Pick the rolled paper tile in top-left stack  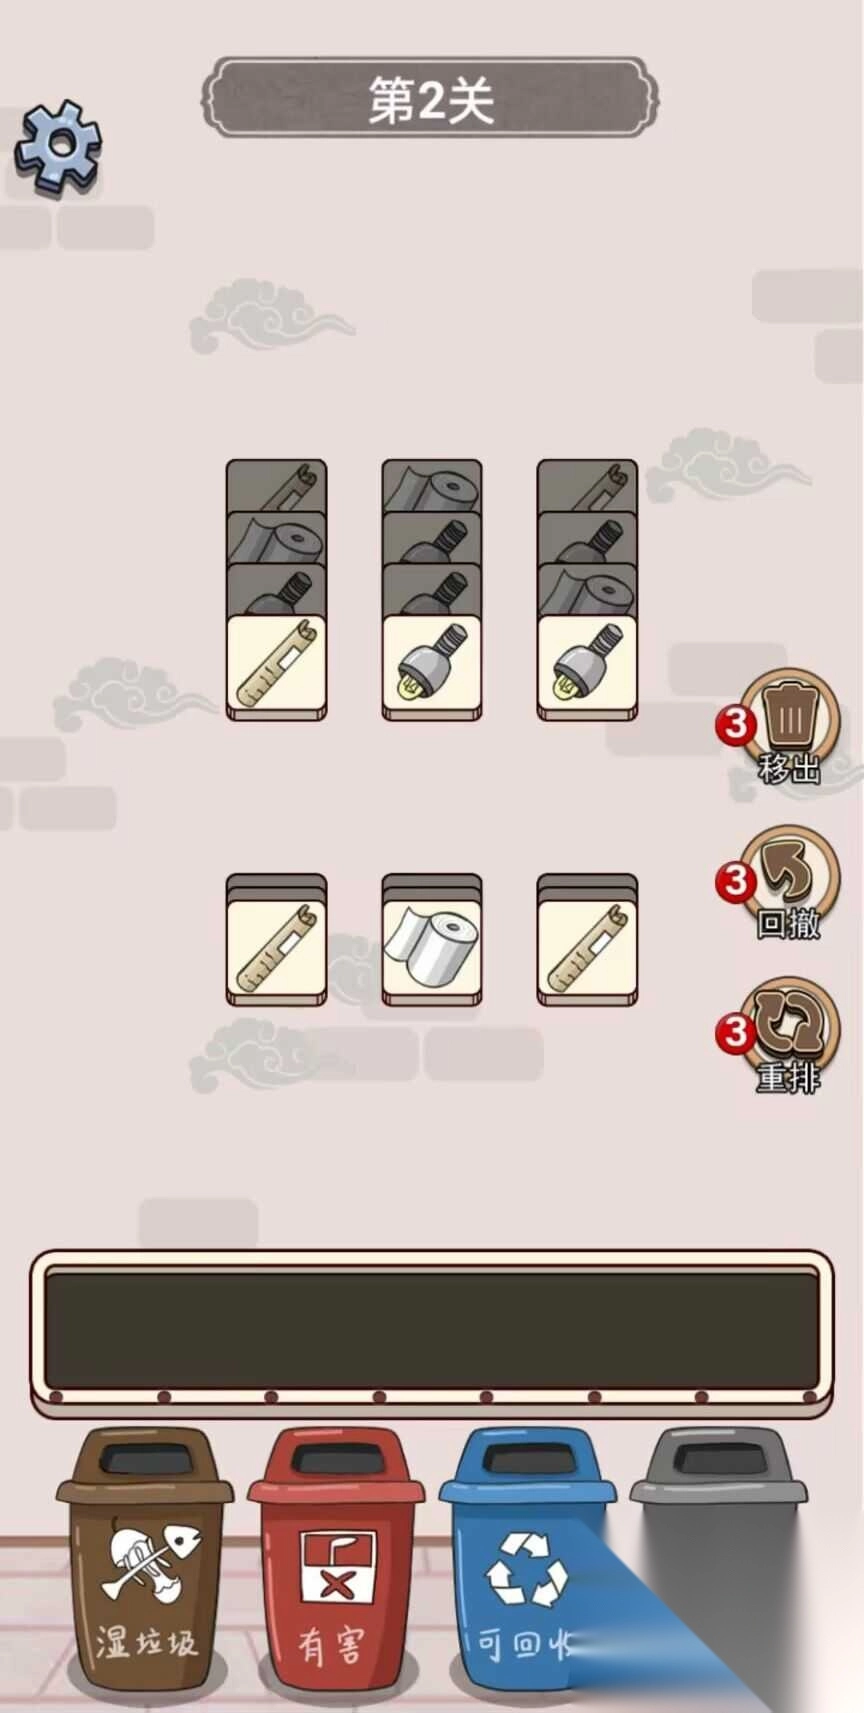[277, 666]
